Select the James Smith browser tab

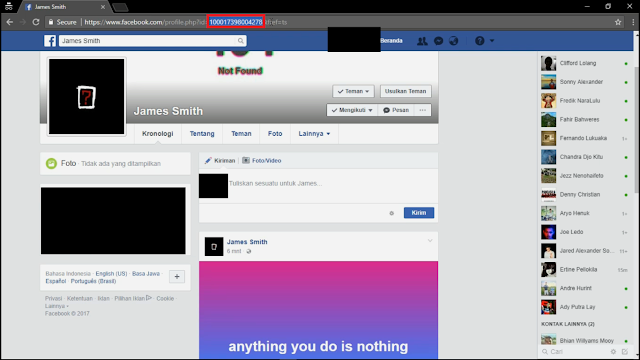pos(64,7)
